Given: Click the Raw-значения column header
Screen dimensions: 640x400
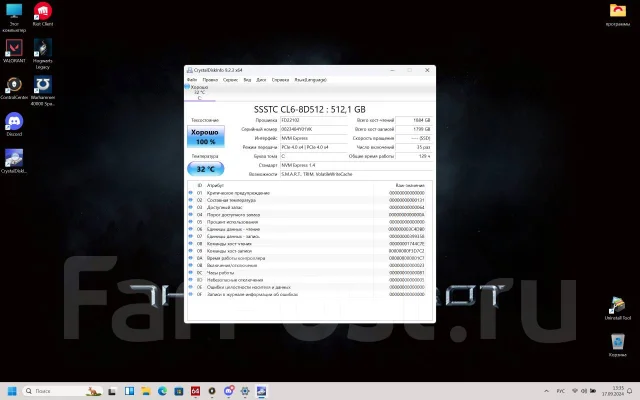Looking at the screenshot, I should (410, 185).
